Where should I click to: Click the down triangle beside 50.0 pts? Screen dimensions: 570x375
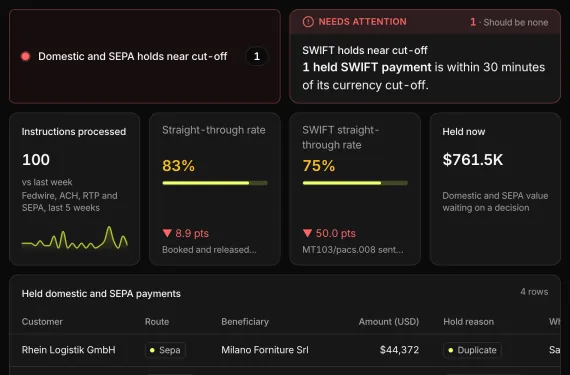click(308, 233)
